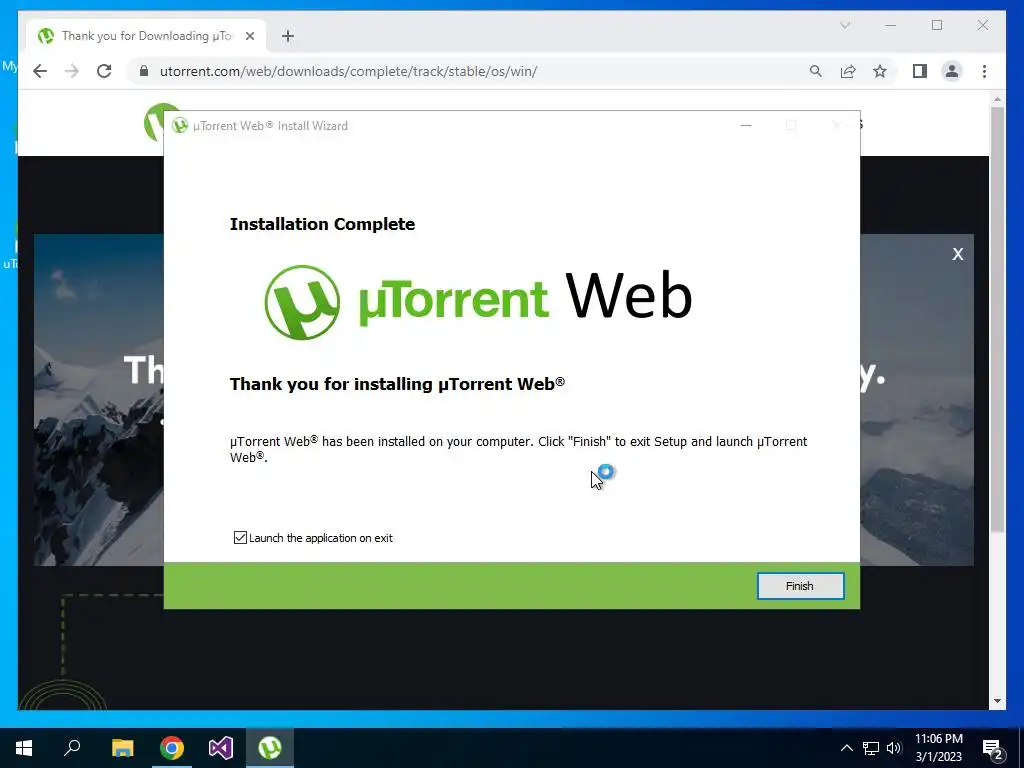Bookmark this page with star icon

[880, 71]
